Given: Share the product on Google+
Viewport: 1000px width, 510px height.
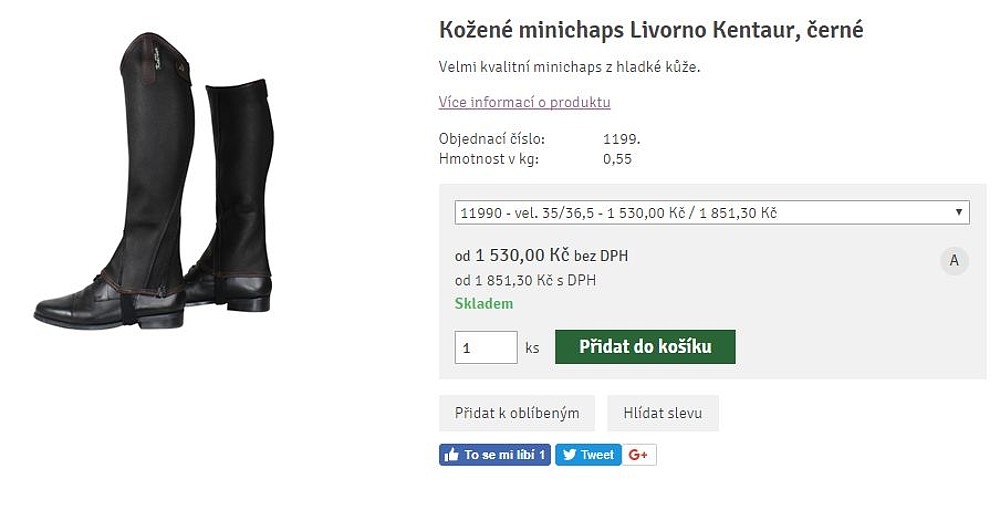Looking at the screenshot, I should (638, 455).
